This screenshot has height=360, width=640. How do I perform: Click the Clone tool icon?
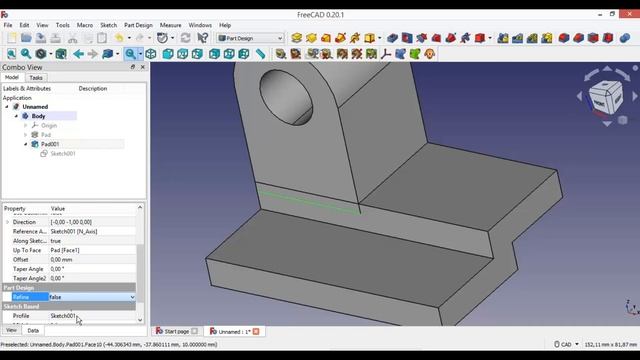coord(429,54)
